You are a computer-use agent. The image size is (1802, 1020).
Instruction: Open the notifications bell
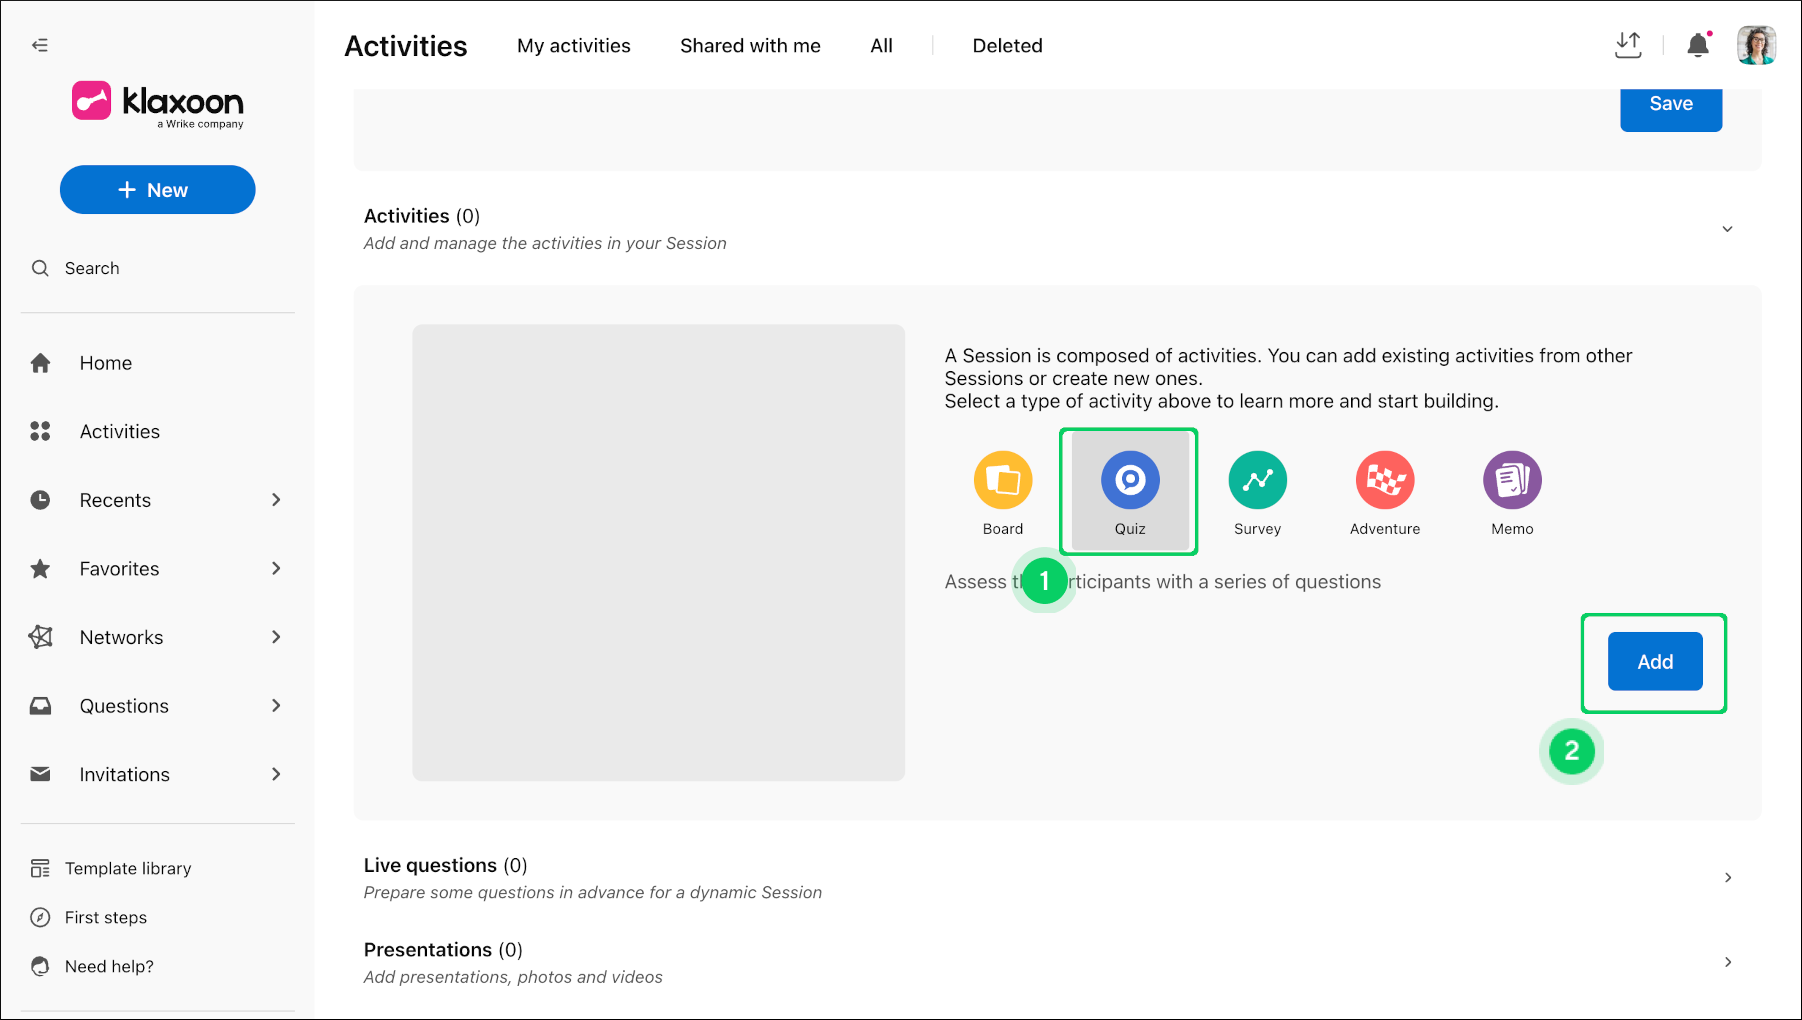(x=1698, y=45)
